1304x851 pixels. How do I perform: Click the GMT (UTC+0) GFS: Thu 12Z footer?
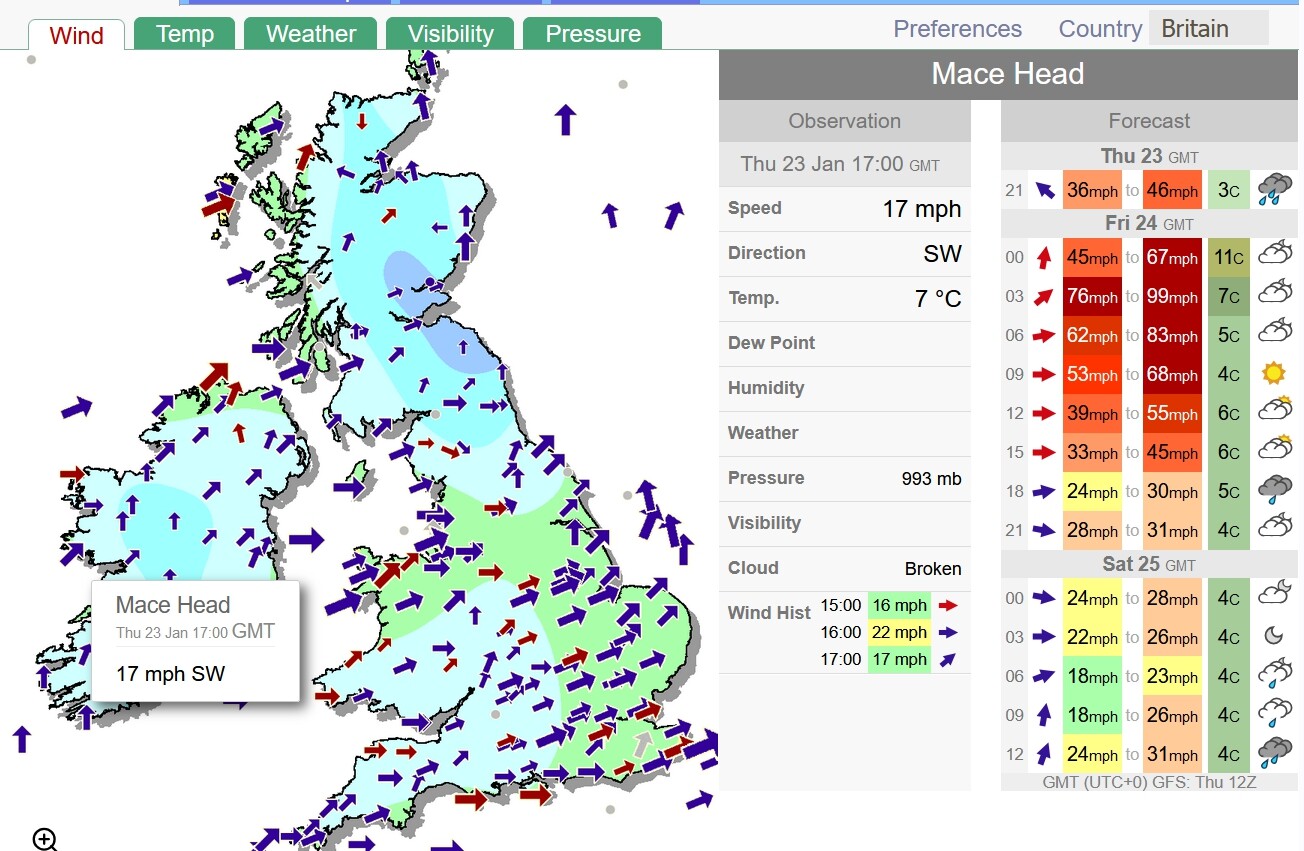[x=1149, y=782]
